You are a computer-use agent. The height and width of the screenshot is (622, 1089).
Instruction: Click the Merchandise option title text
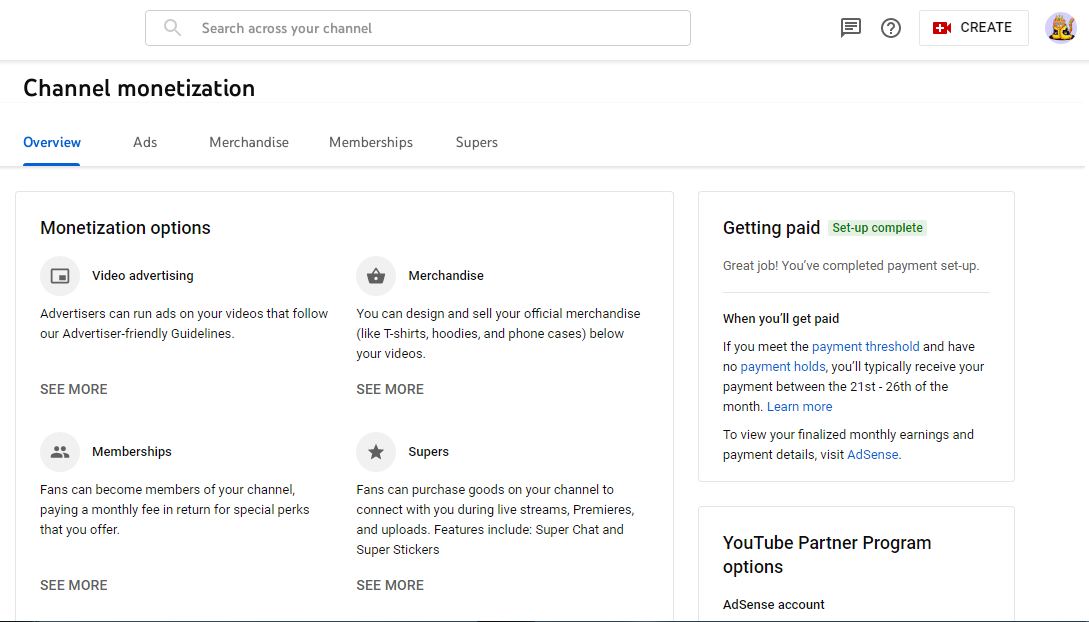(446, 276)
